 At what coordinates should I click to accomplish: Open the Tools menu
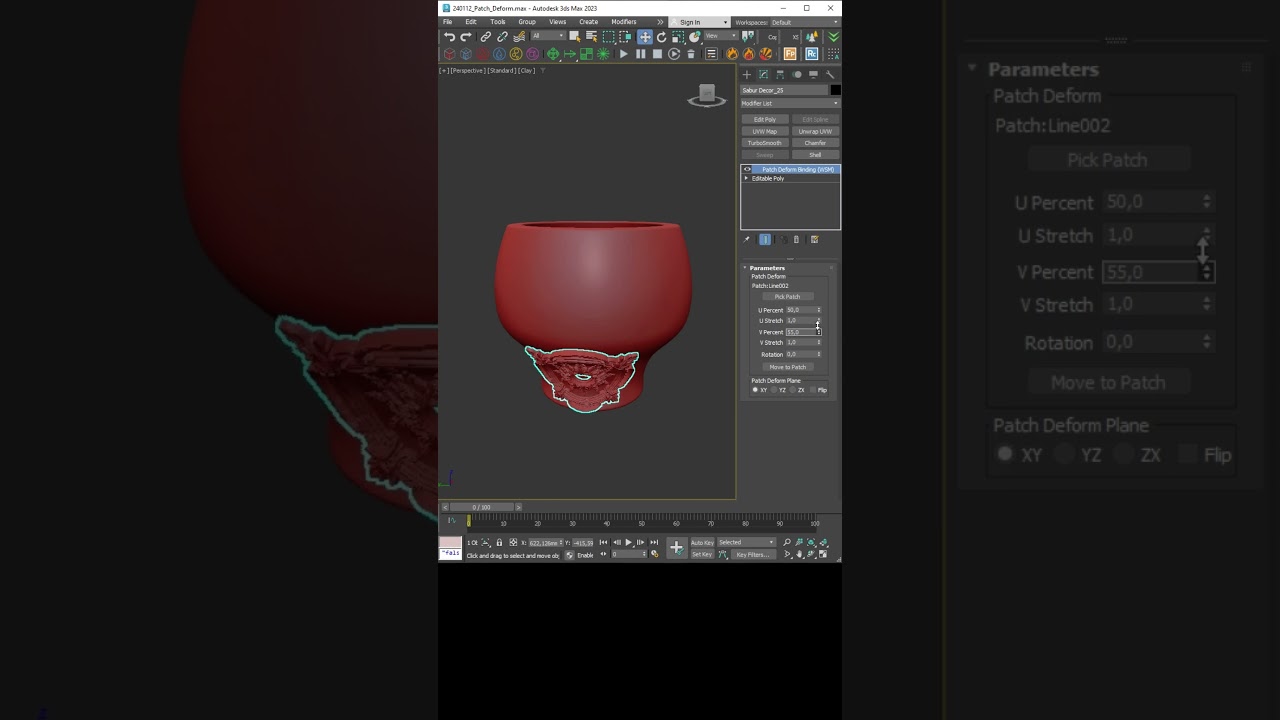pyautogui.click(x=497, y=22)
